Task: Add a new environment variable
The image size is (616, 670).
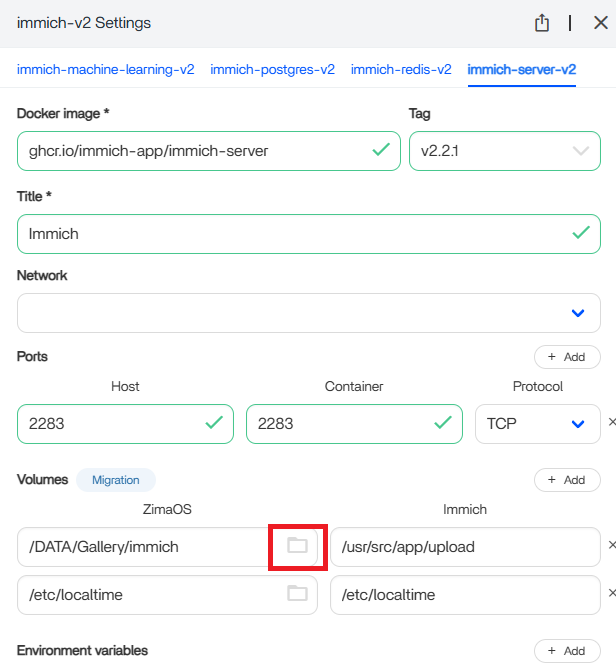Action: pos(567,651)
